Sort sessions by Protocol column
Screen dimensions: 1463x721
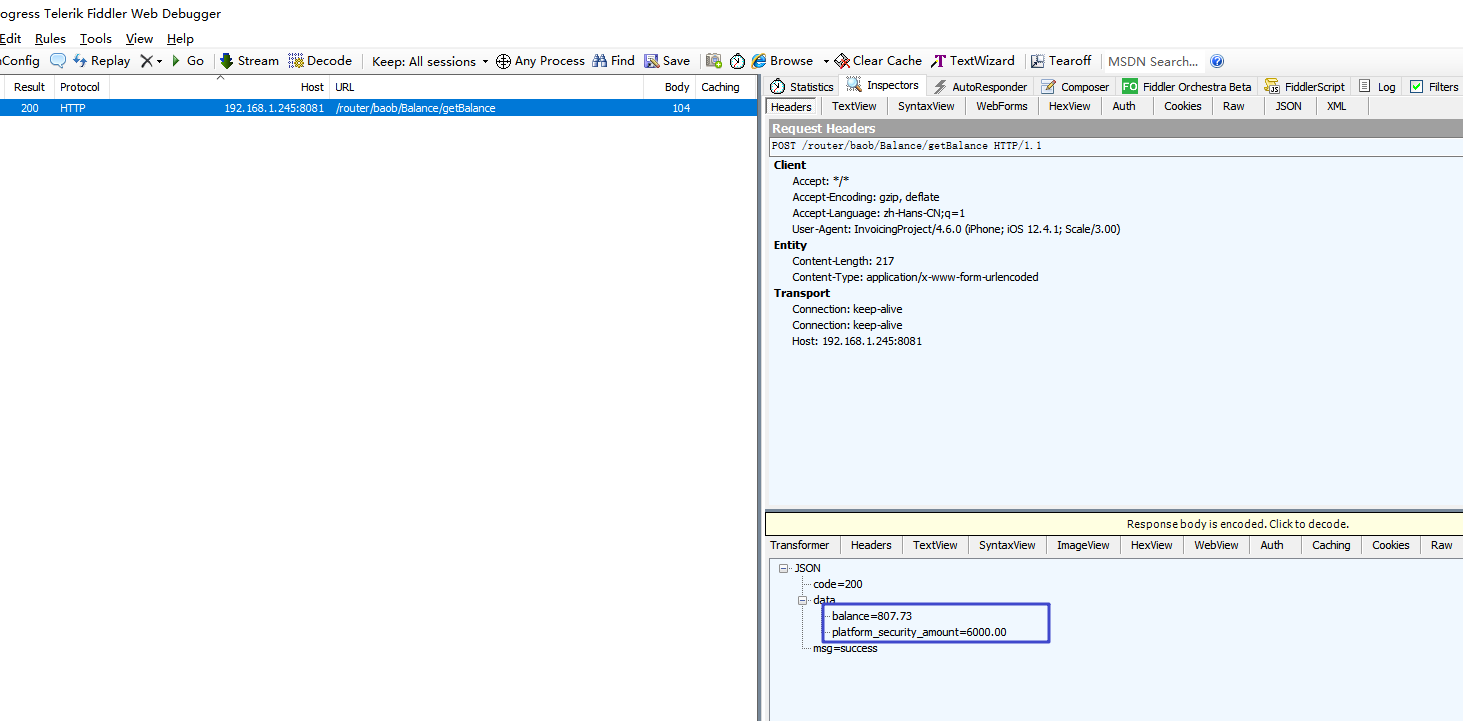82,87
